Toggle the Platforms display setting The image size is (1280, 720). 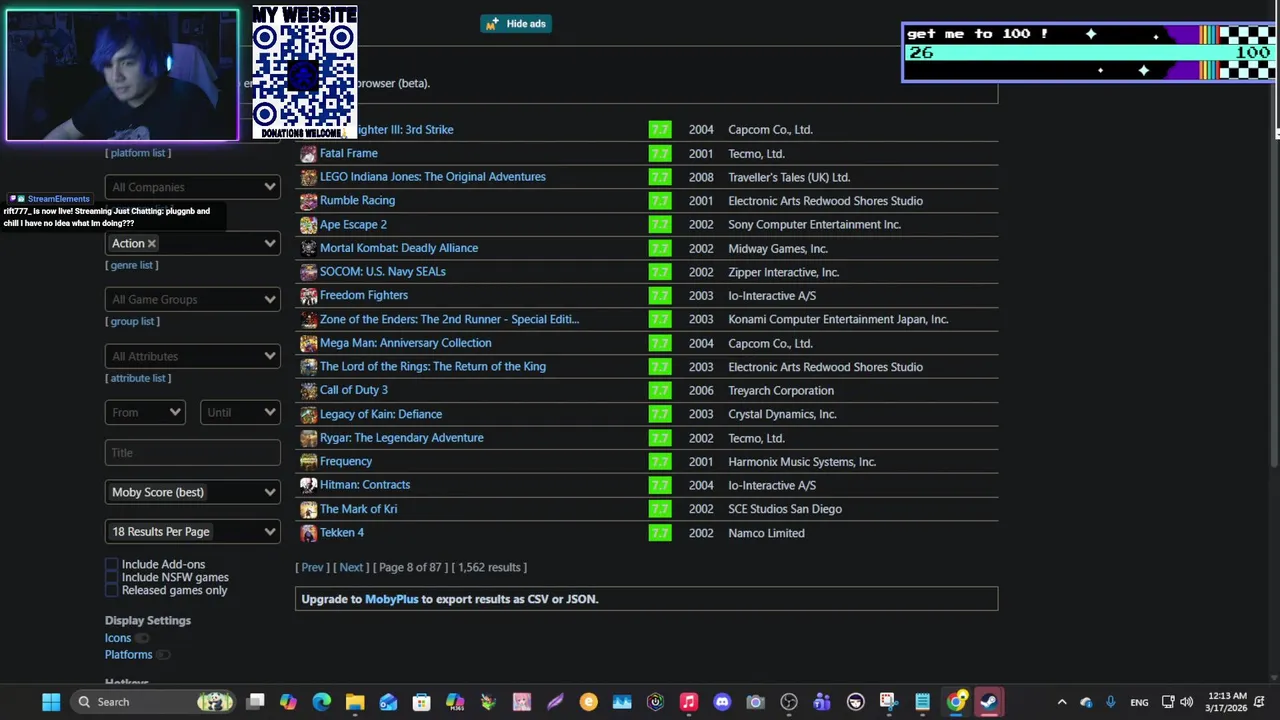click(163, 655)
